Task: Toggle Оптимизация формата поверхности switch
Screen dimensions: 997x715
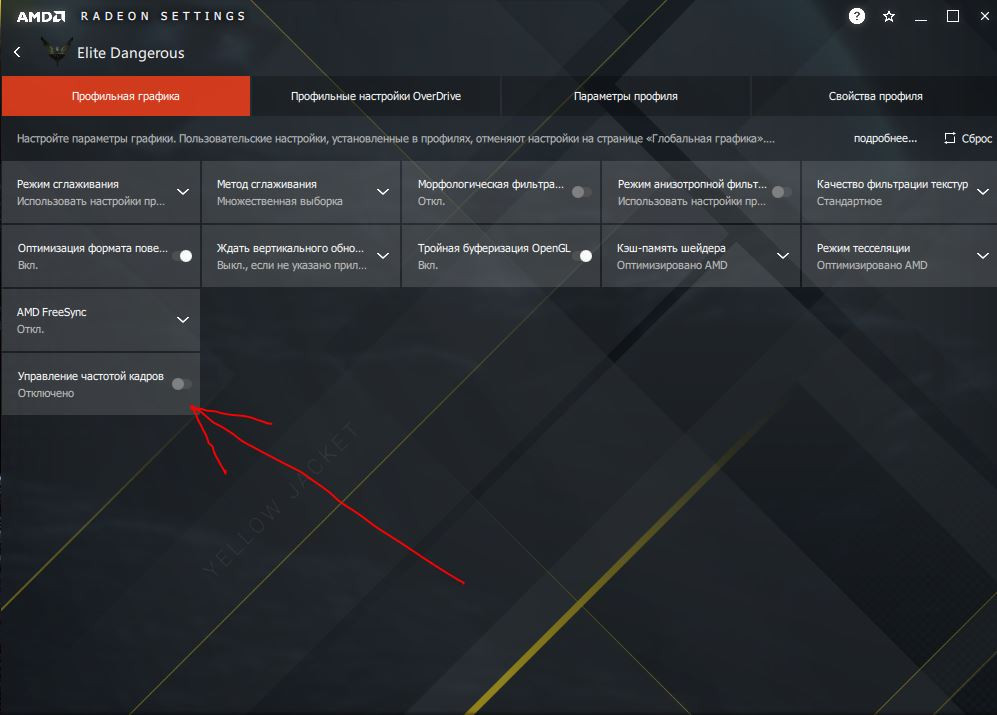Action: [x=182, y=256]
